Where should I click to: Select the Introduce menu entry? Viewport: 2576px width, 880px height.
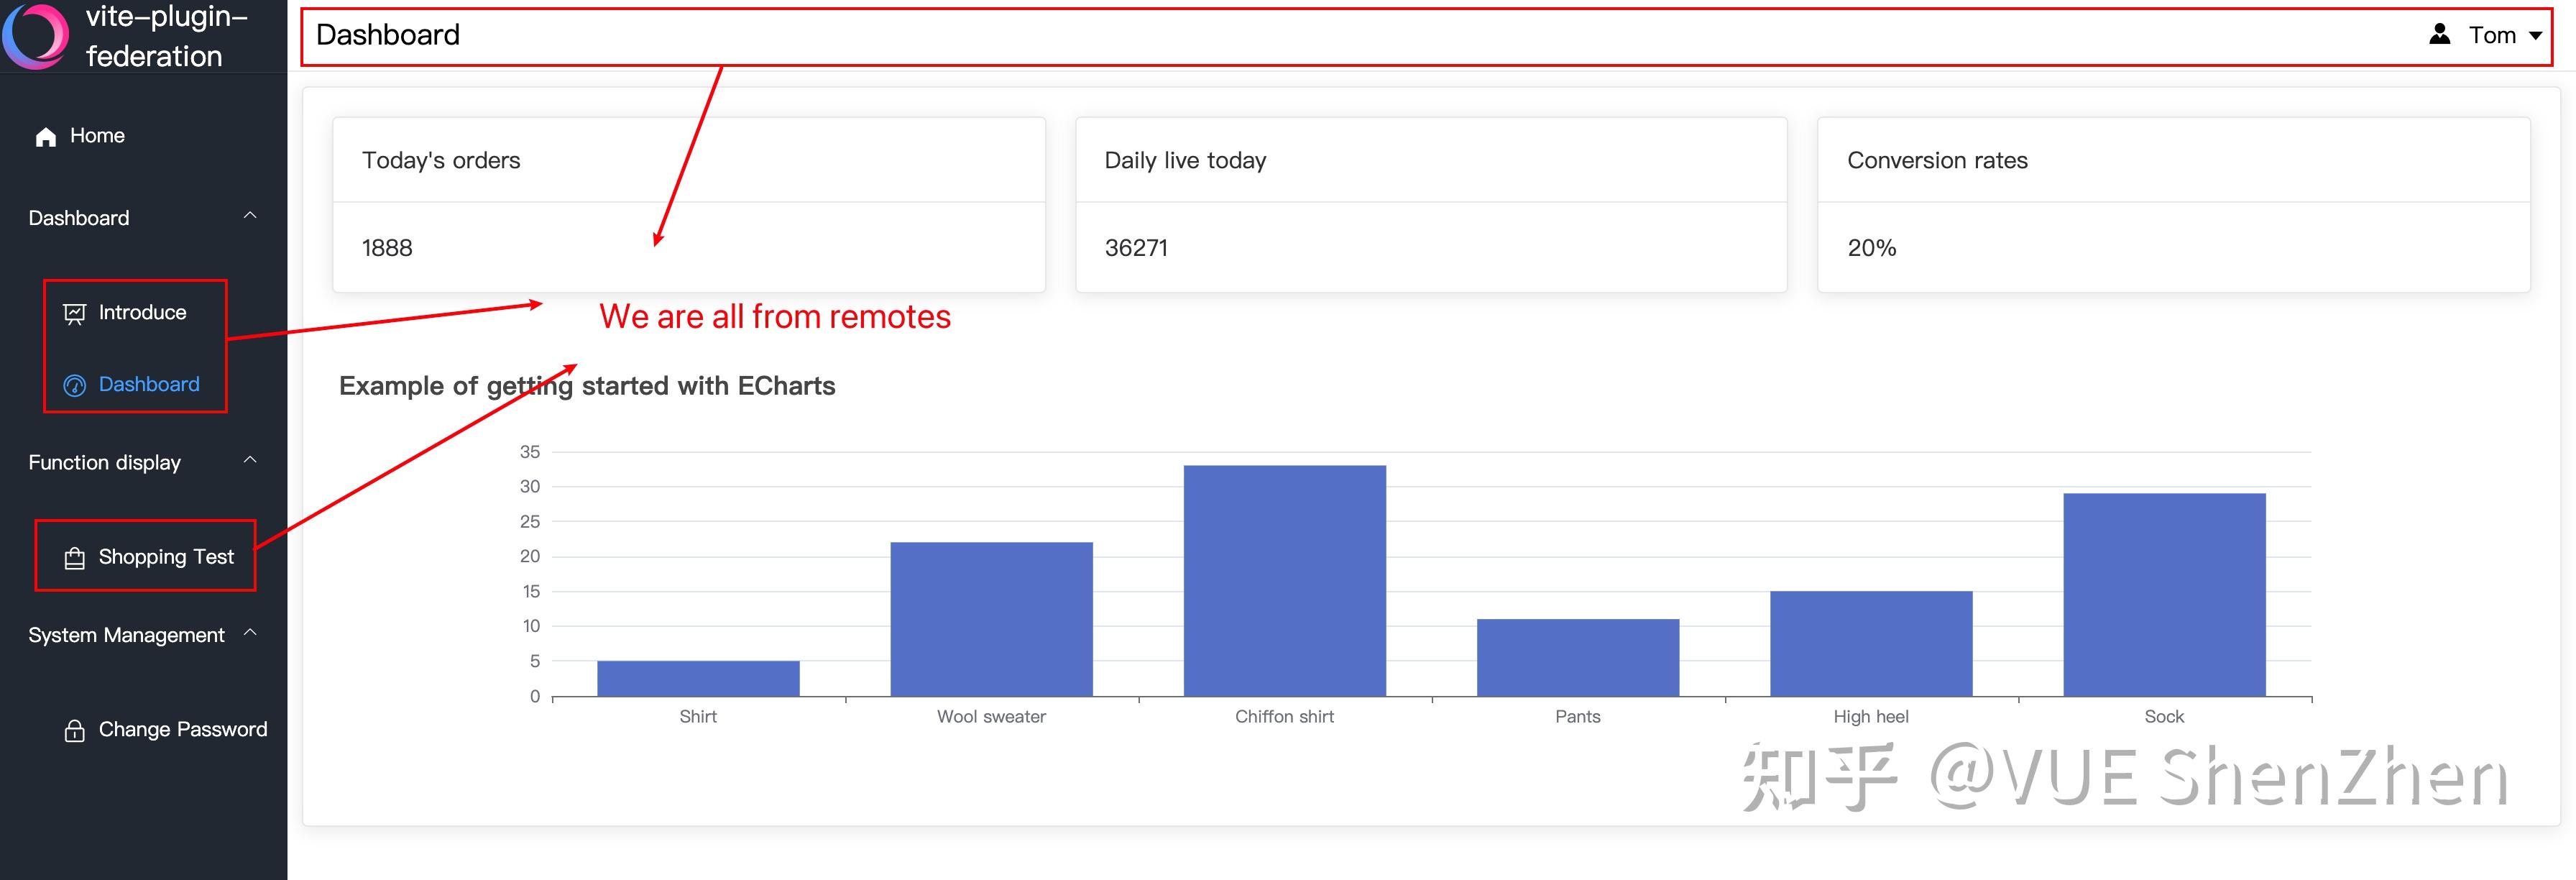click(142, 313)
